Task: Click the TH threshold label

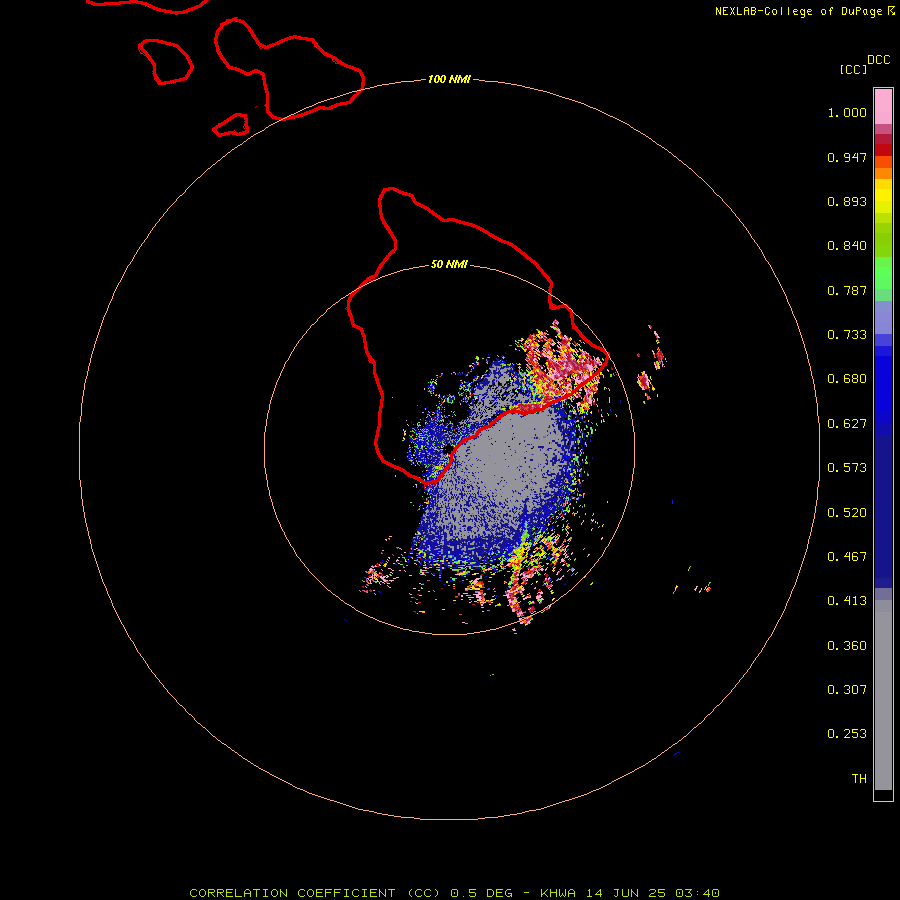Action: [859, 779]
